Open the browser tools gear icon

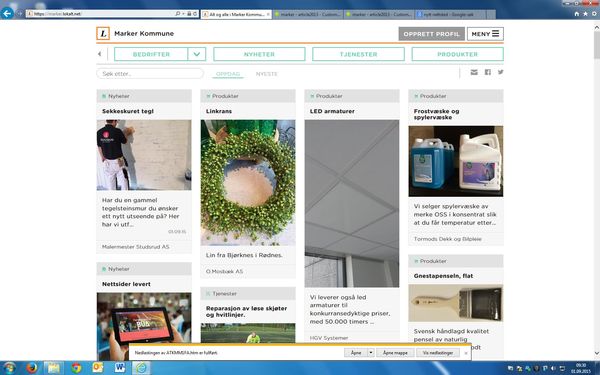click(594, 14)
